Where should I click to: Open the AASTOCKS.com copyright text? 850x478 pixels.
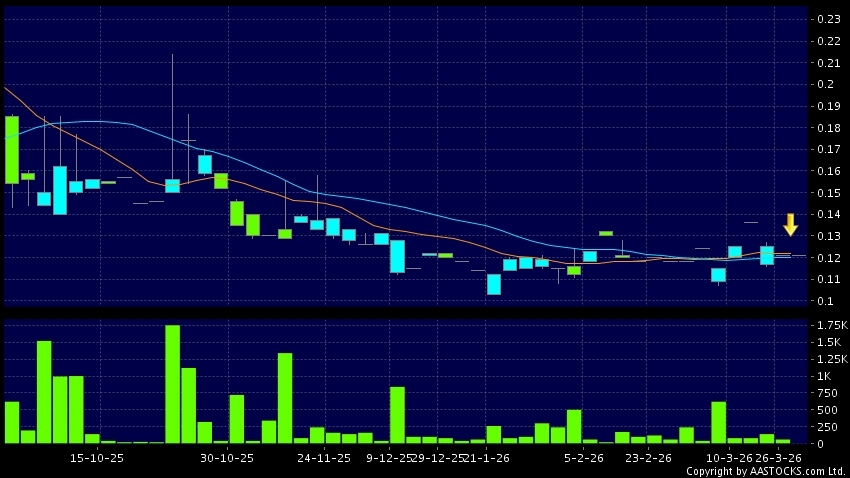765,471
